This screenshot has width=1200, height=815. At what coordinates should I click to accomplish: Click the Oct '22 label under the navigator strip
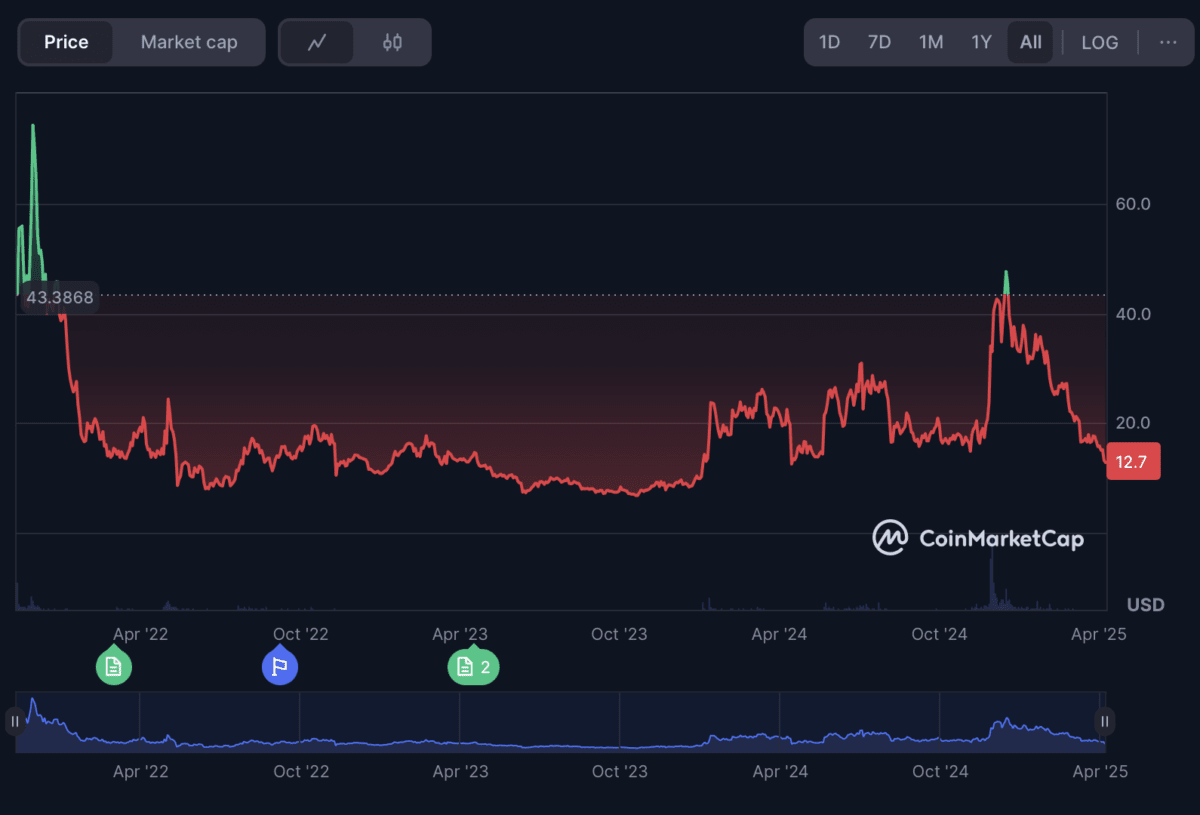click(300, 771)
